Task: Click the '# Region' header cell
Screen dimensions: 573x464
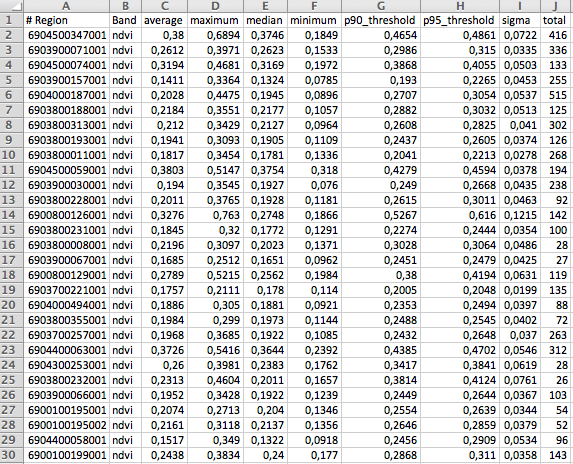Action: coord(67,20)
